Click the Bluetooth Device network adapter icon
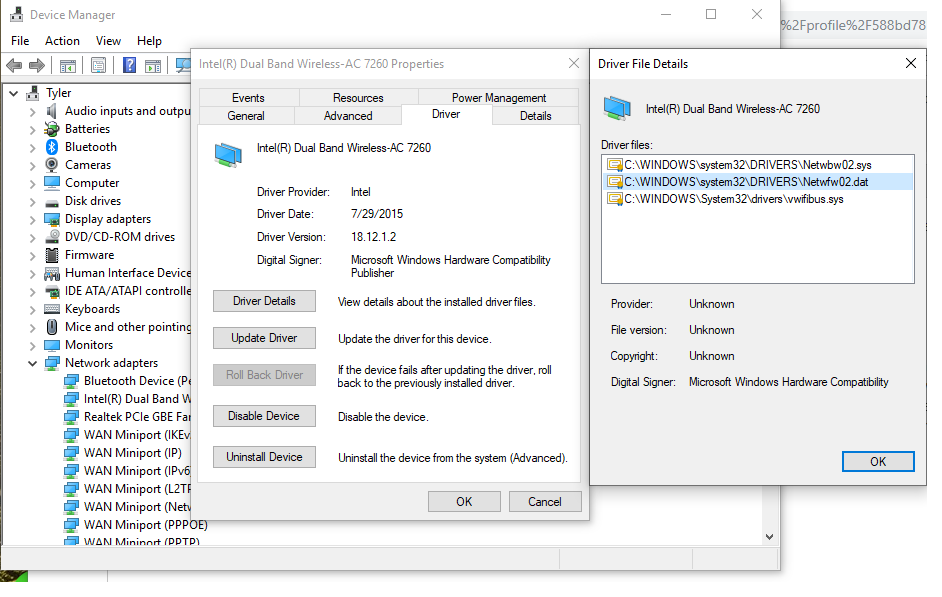Screen dimensions: 942x597 coord(71,381)
